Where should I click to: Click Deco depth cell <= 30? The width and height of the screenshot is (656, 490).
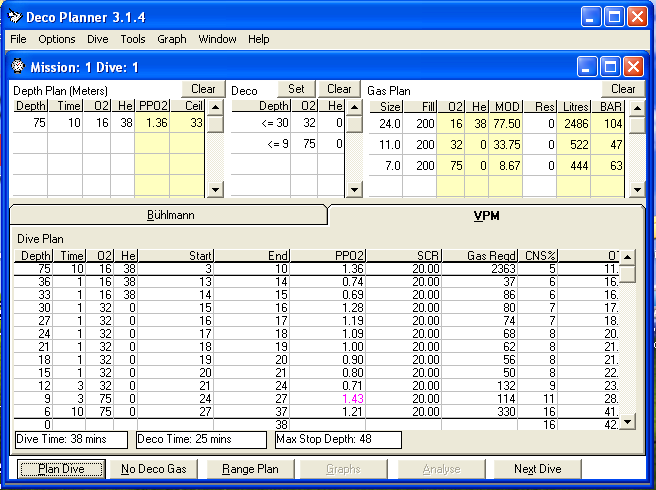coord(261,123)
